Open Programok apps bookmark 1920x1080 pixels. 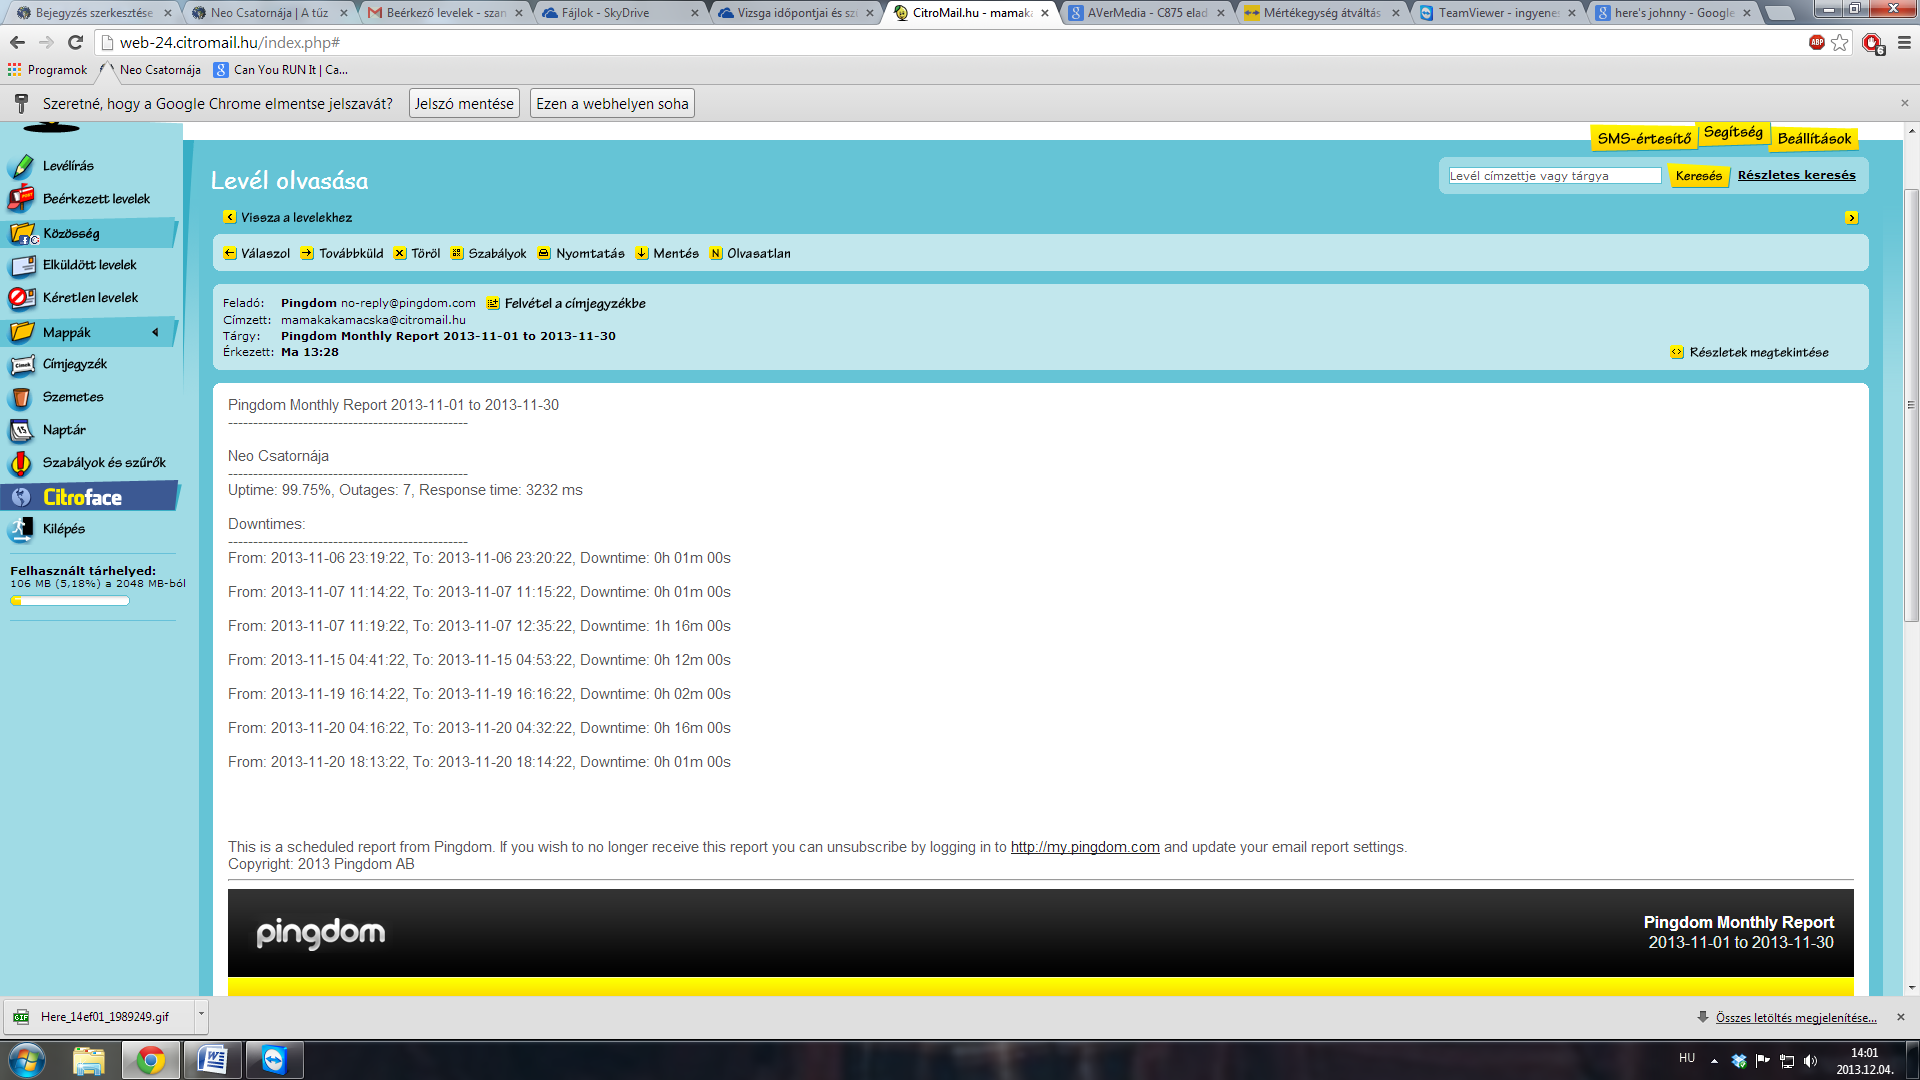[x=47, y=70]
